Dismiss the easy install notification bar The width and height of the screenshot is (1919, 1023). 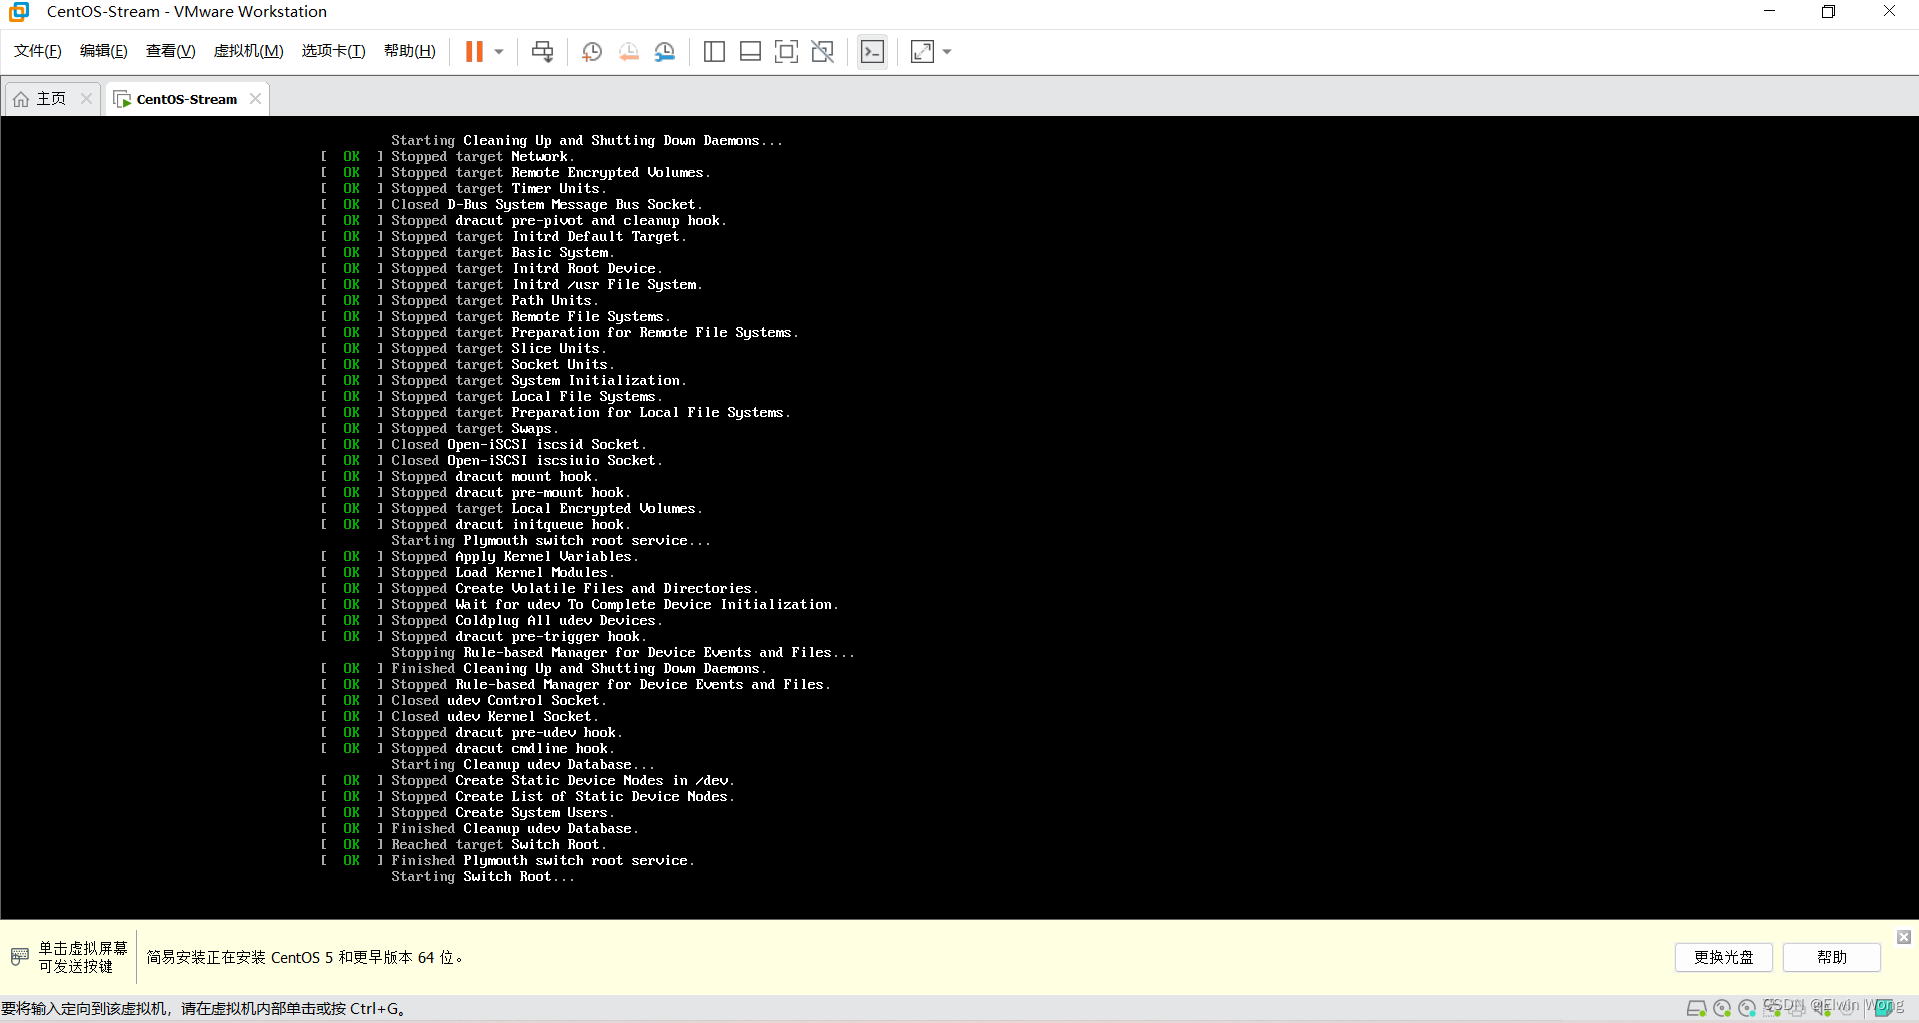pos(1904,937)
